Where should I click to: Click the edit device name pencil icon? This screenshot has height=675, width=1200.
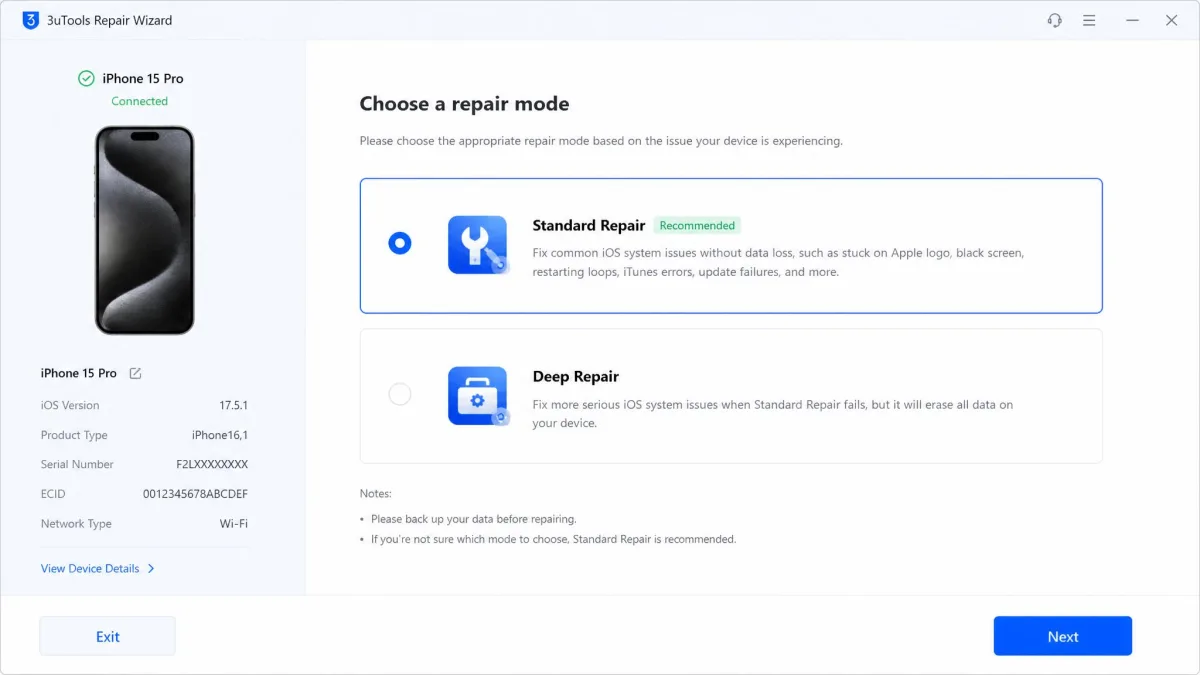135,373
